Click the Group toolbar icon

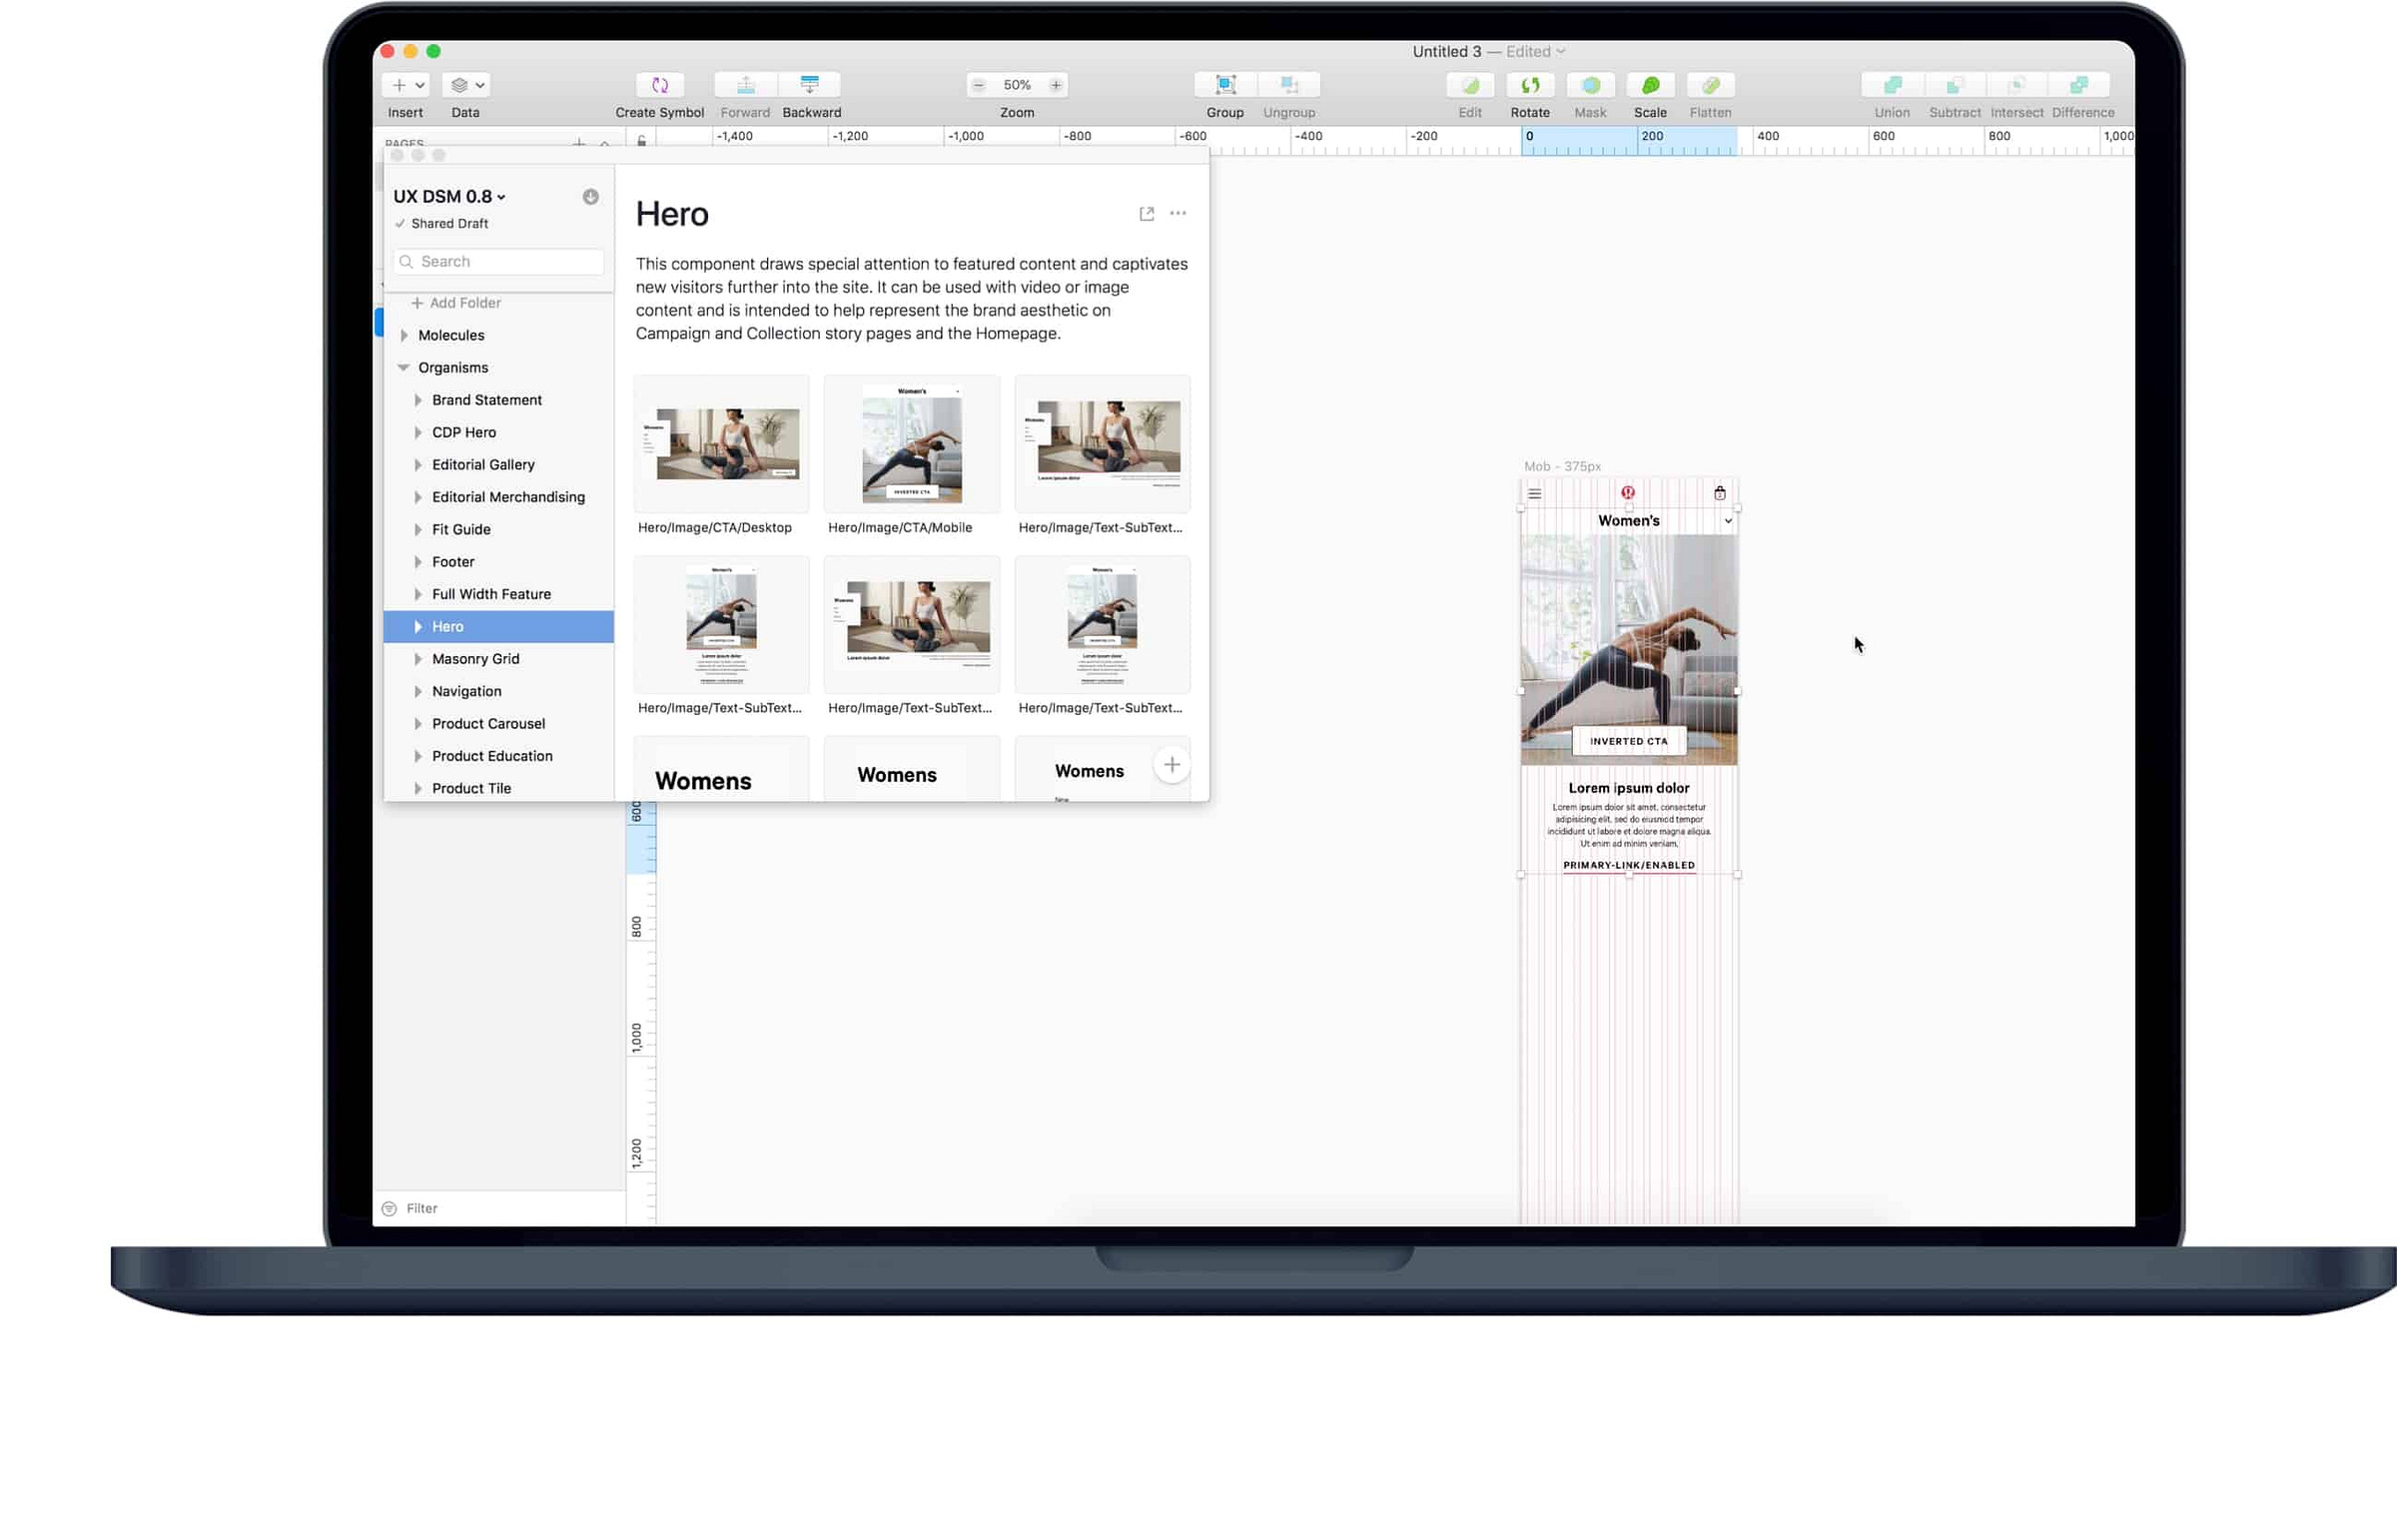click(1224, 85)
